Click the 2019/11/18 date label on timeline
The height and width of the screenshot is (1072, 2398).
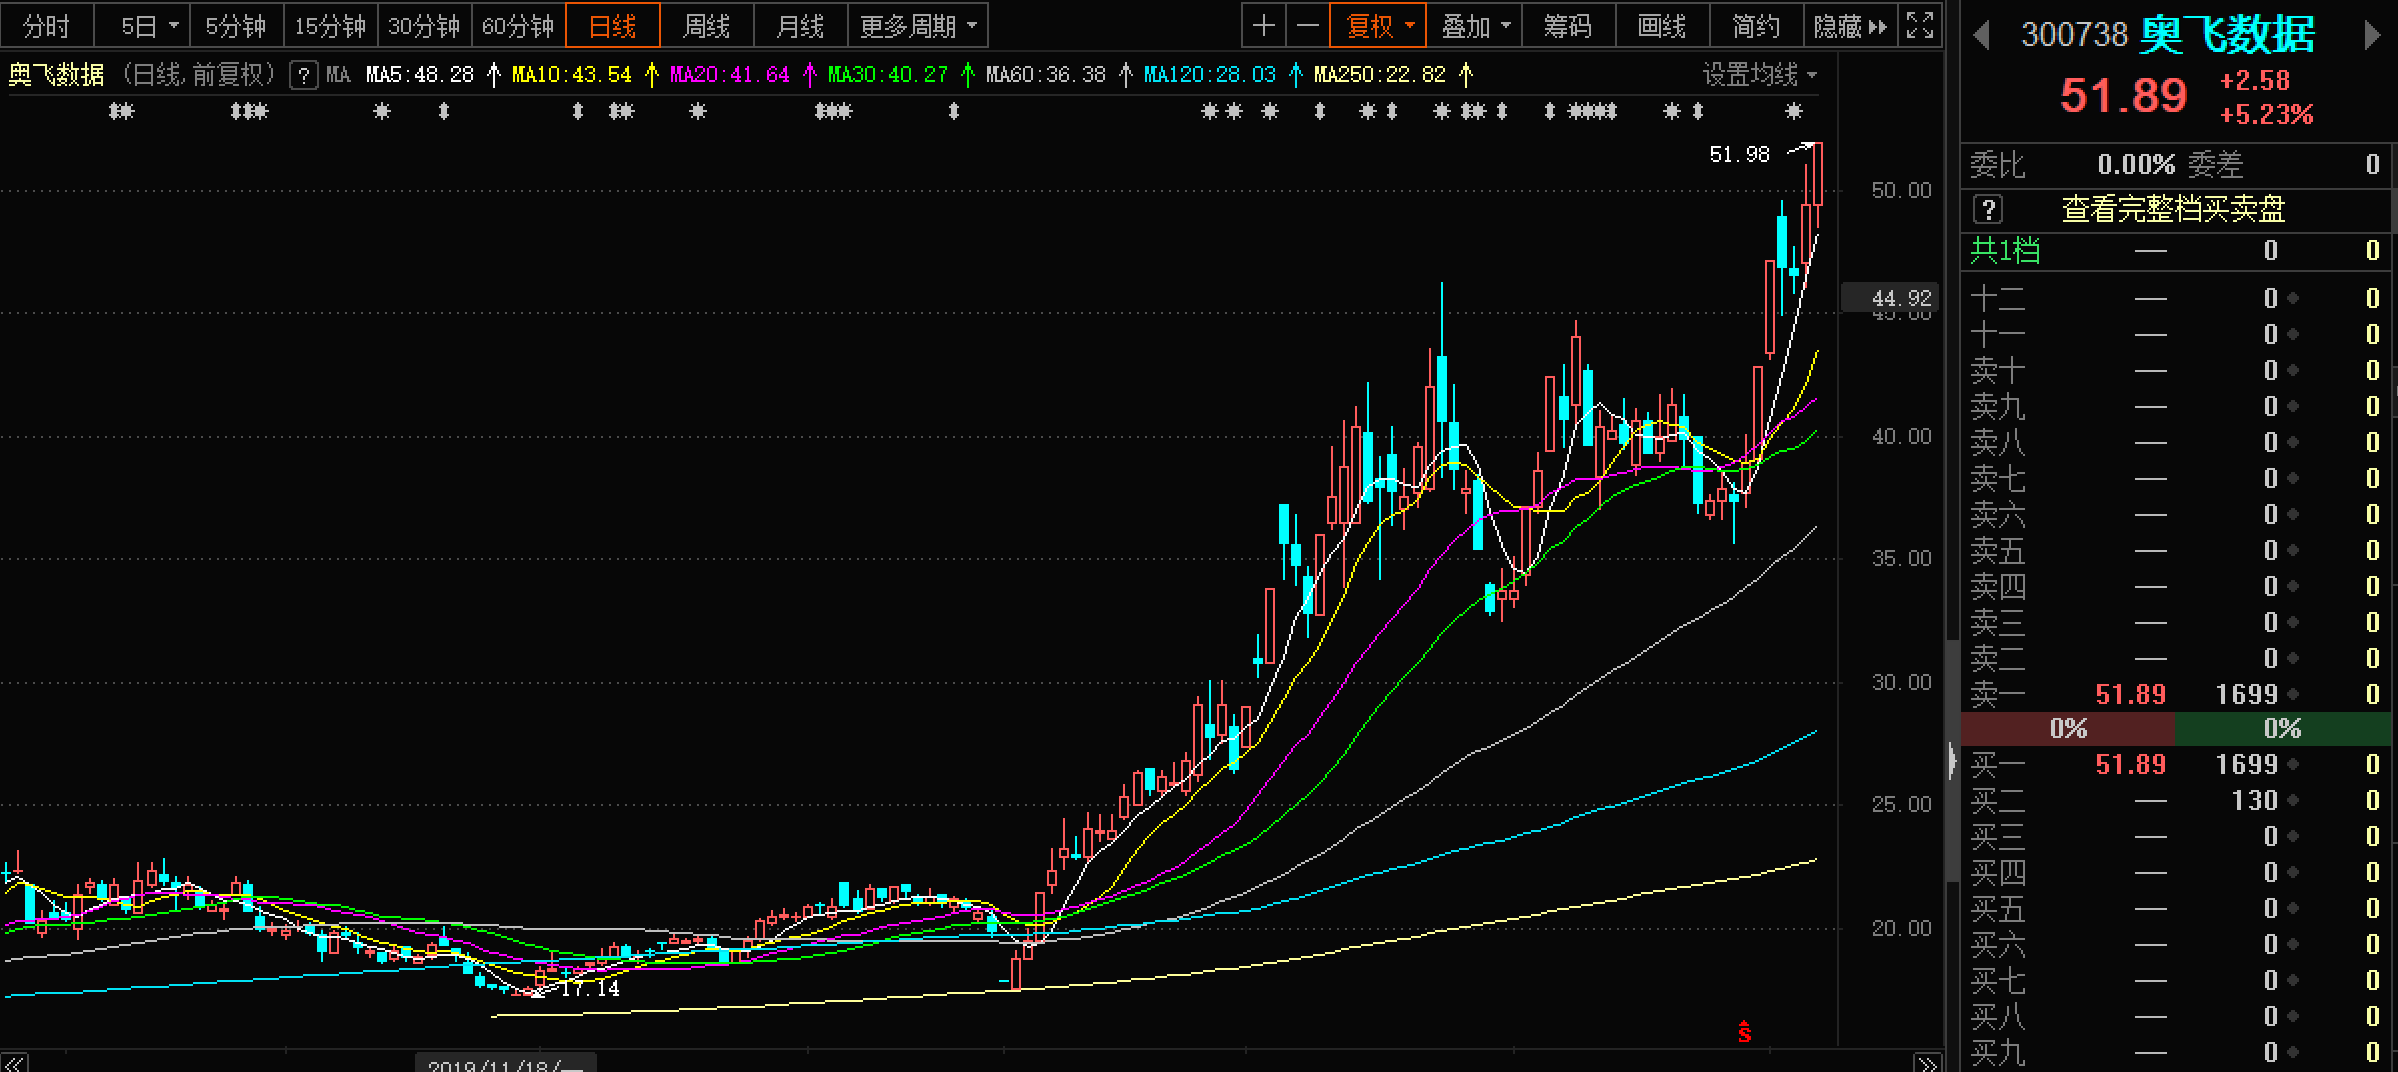(506, 1063)
